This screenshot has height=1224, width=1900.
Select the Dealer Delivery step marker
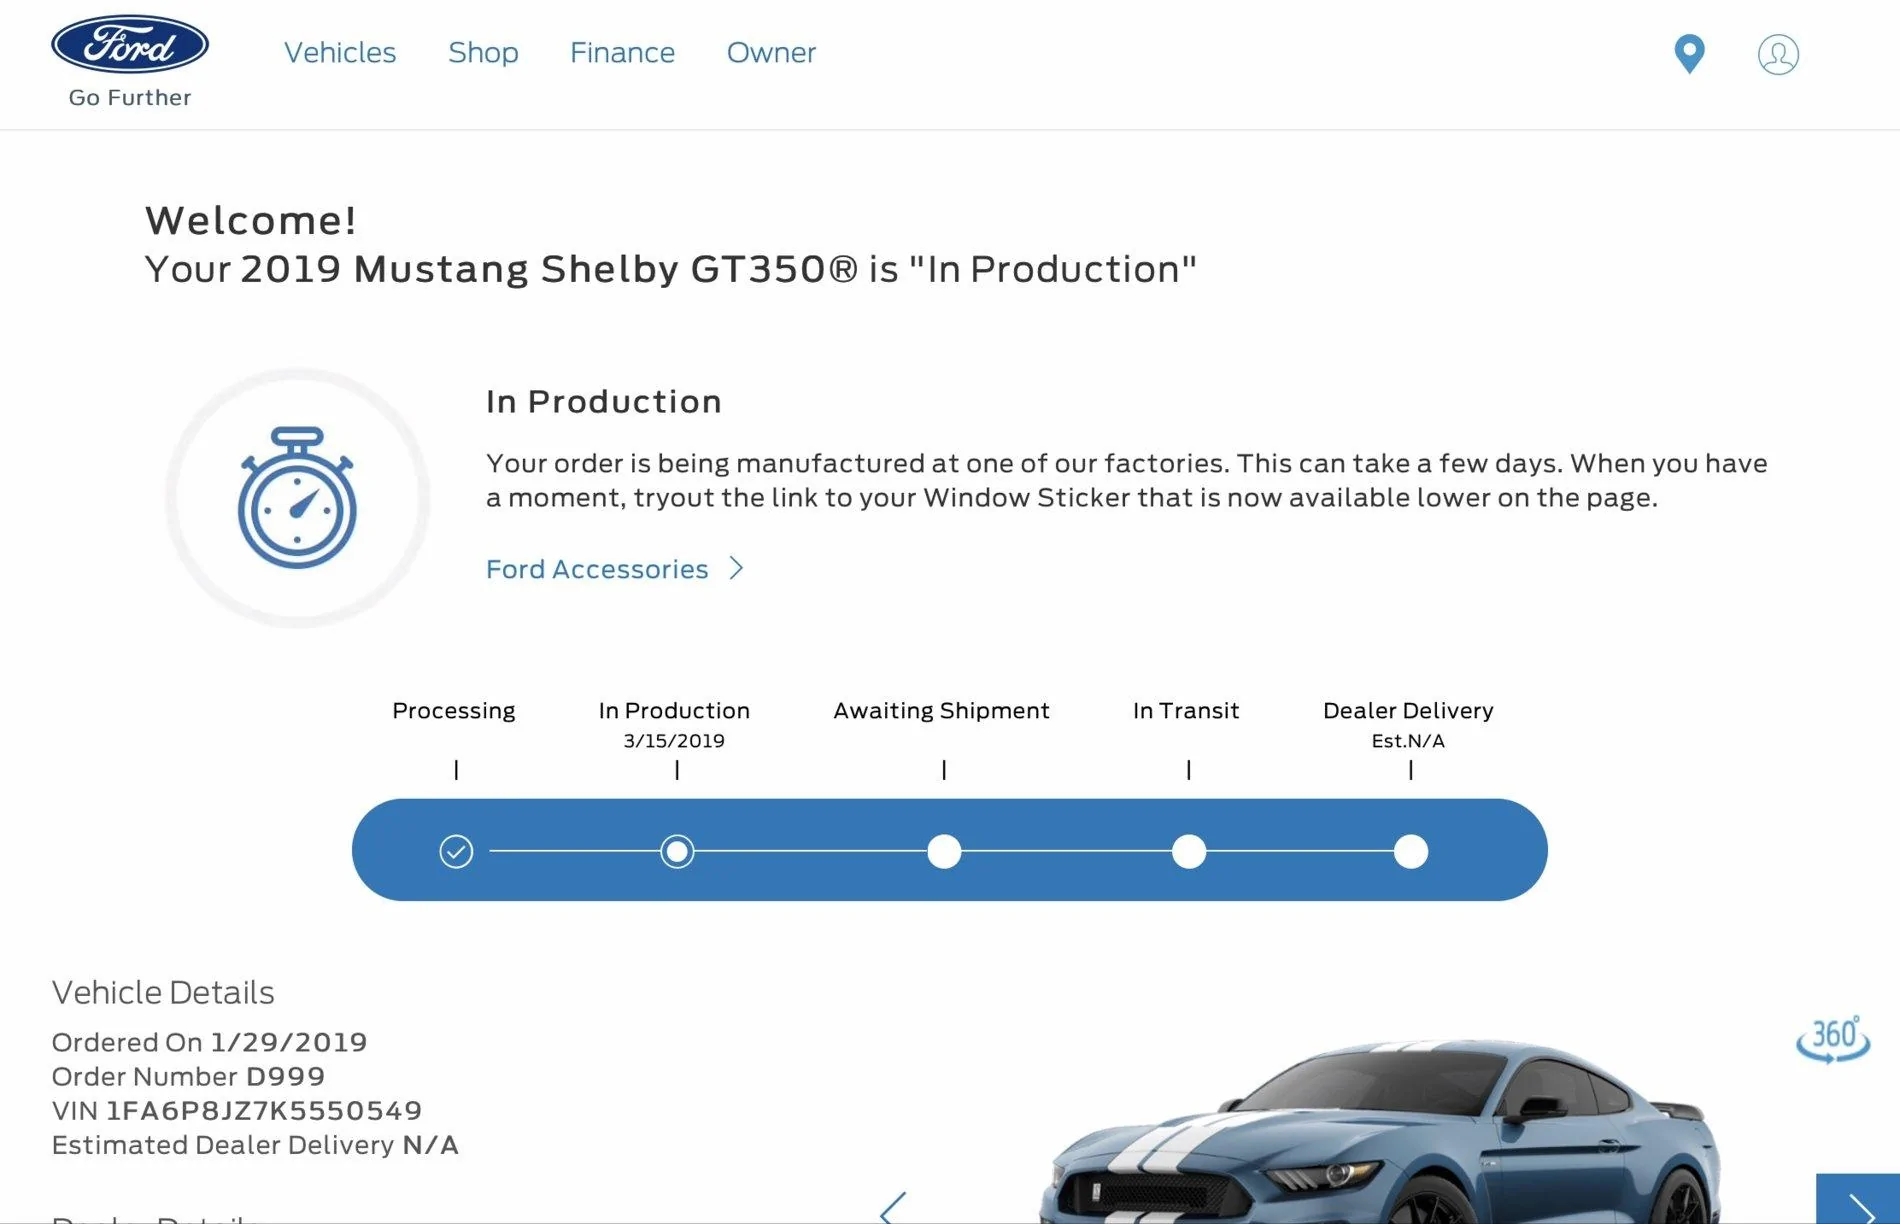(x=1411, y=851)
